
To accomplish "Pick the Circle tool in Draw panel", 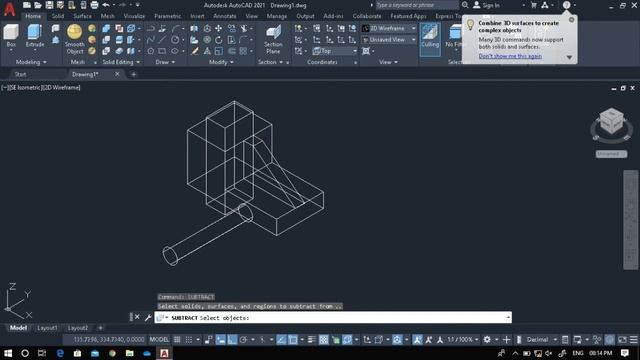I will [175, 40].
